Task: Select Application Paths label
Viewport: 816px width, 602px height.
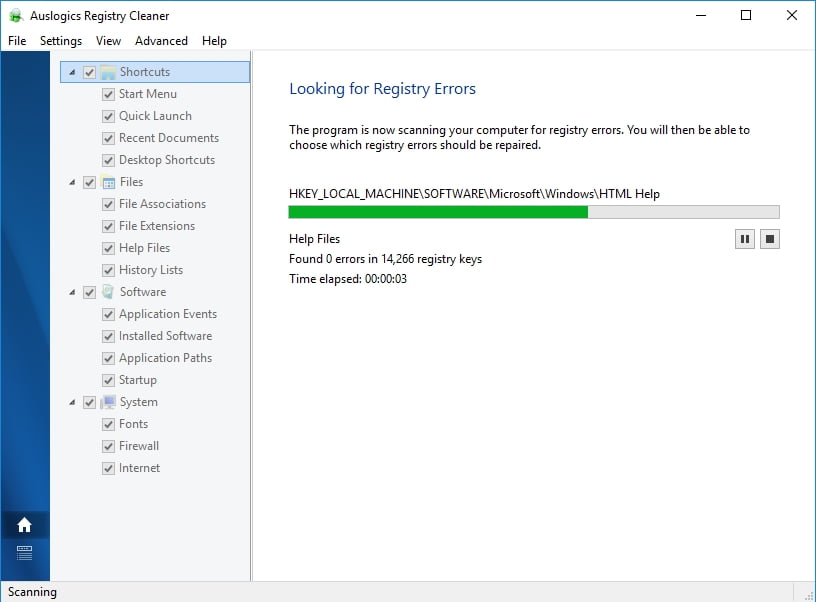Action: click(x=165, y=358)
